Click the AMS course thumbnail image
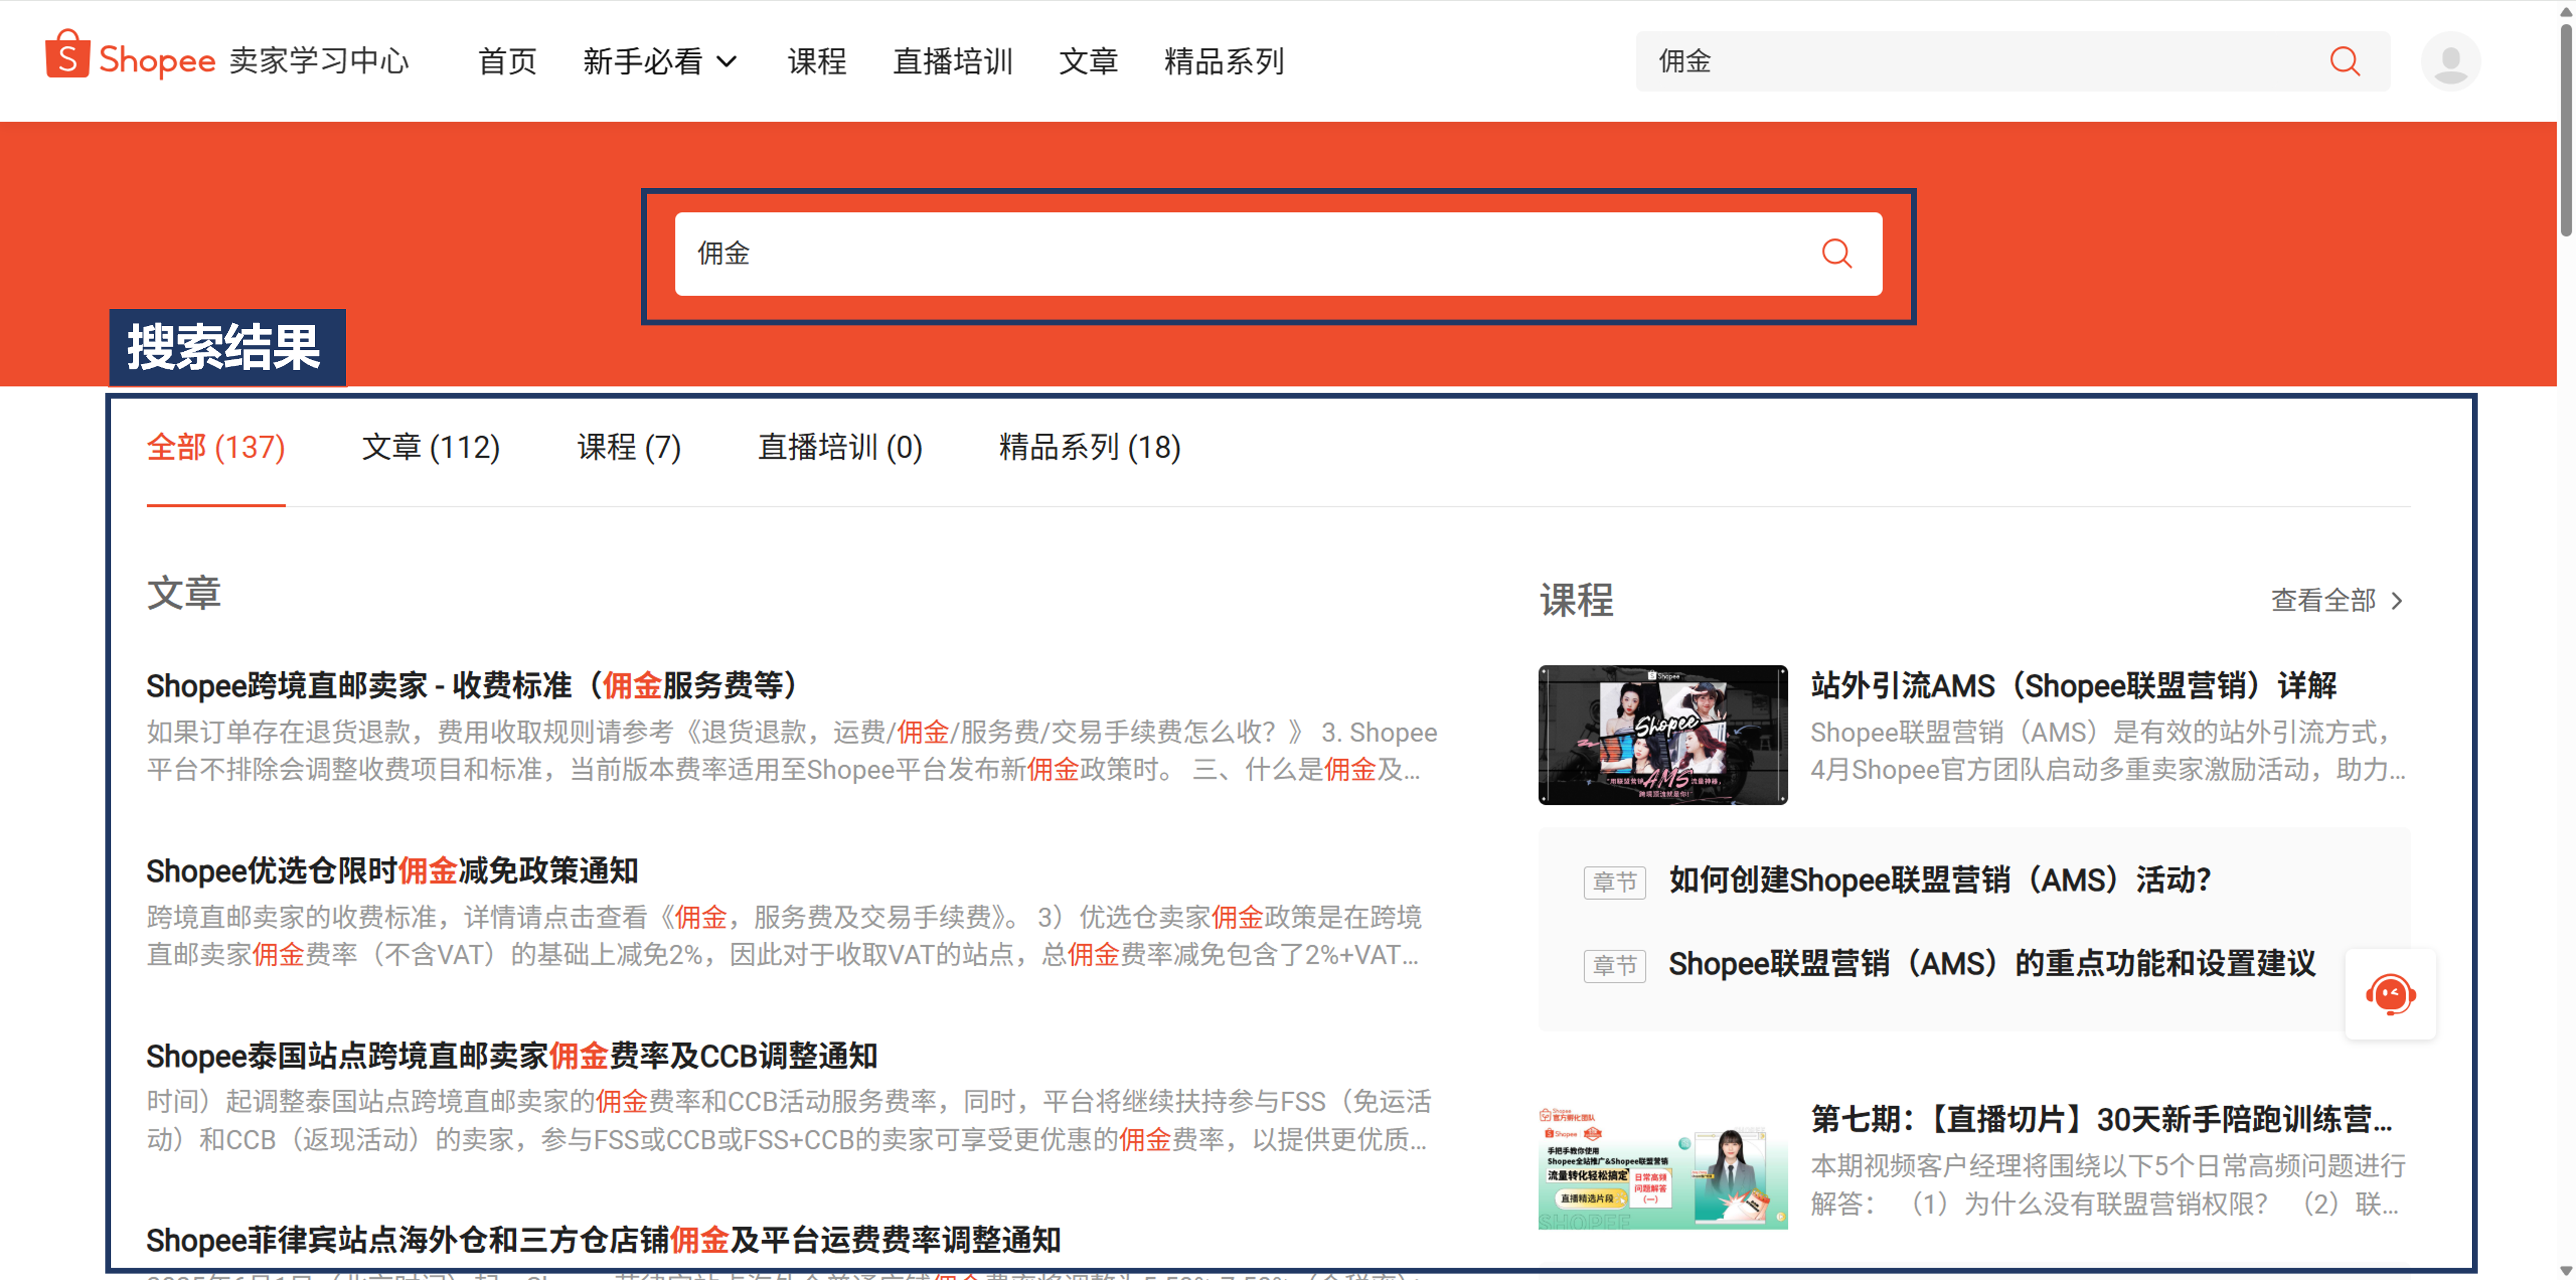2576x1280 pixels. tap(1662, 735)
